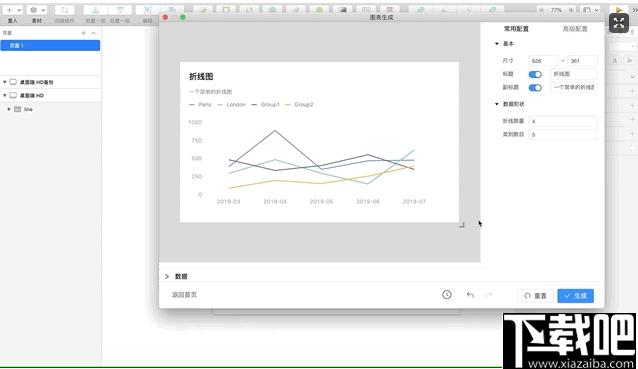Expand the 数据 panel
Screen dimensions: 638x369
pos(167,276)
